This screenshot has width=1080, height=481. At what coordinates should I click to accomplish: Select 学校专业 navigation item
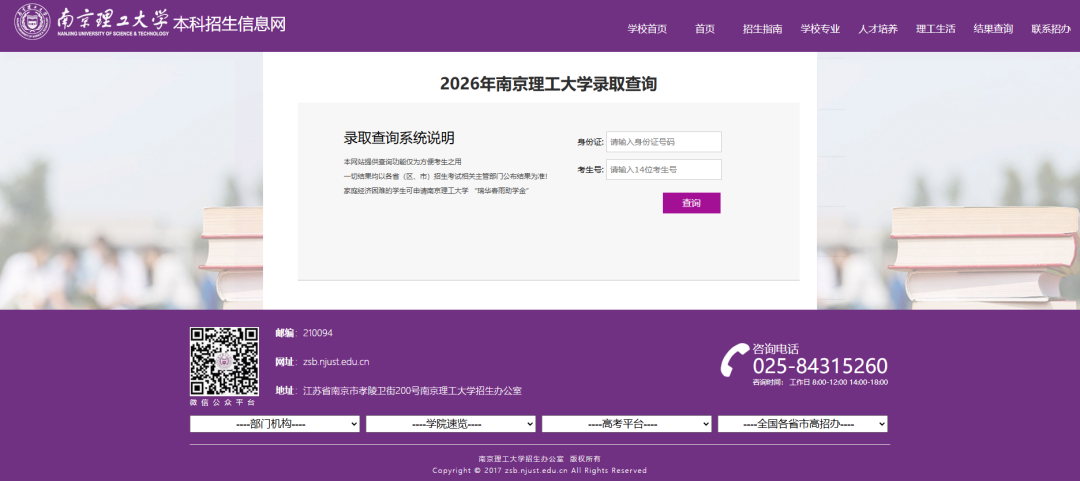820,29
